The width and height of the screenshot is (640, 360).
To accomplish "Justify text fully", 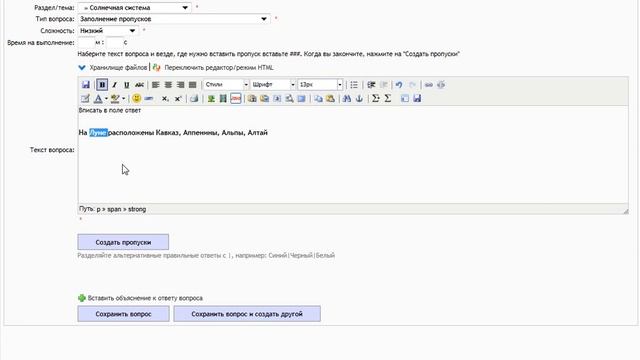I will [x=193, y=84].
